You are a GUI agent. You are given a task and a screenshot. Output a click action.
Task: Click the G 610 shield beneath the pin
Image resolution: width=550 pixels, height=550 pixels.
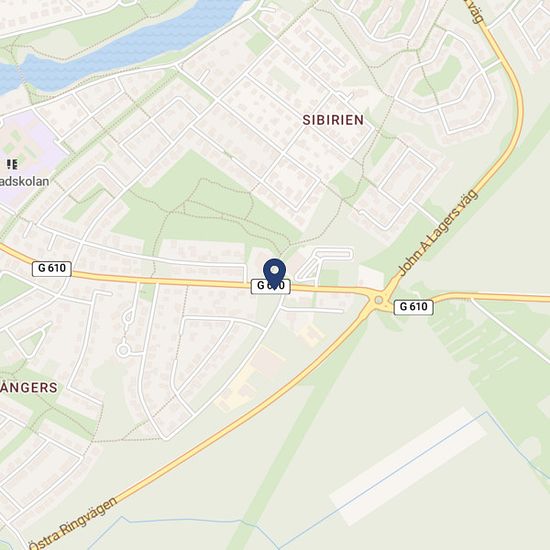point(270,287)
